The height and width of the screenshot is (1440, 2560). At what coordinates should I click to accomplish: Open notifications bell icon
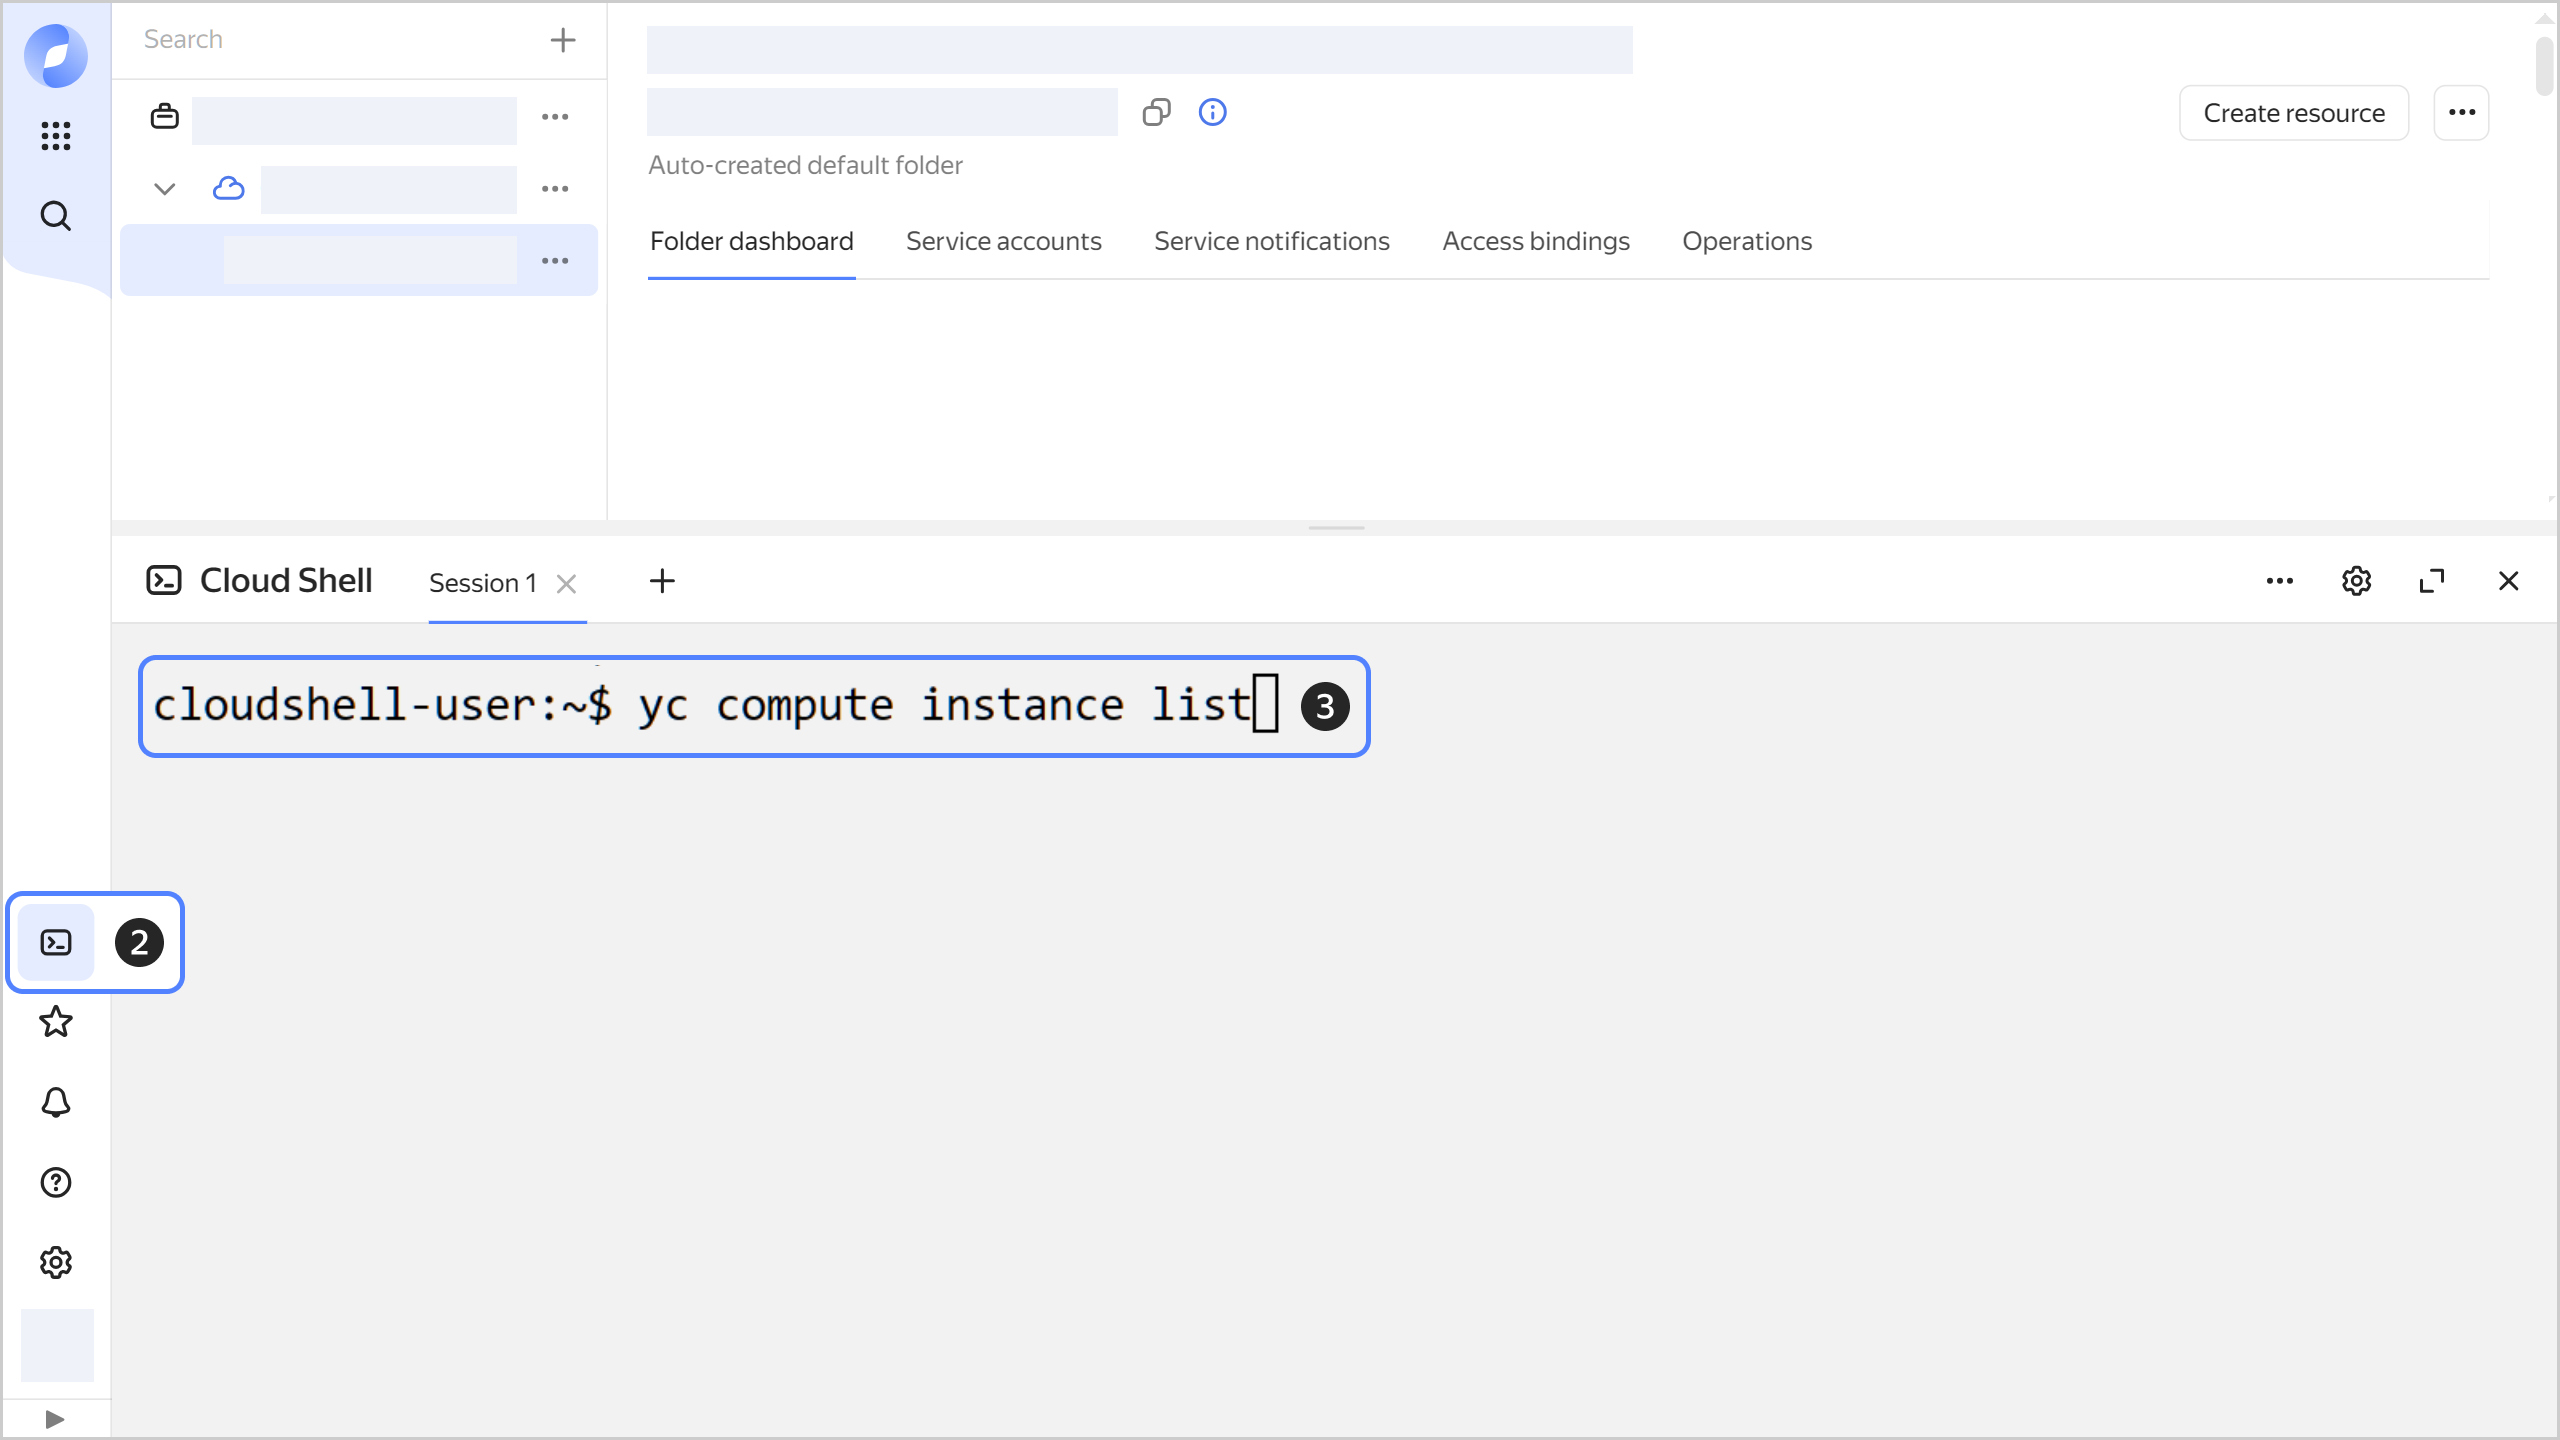56,1102
